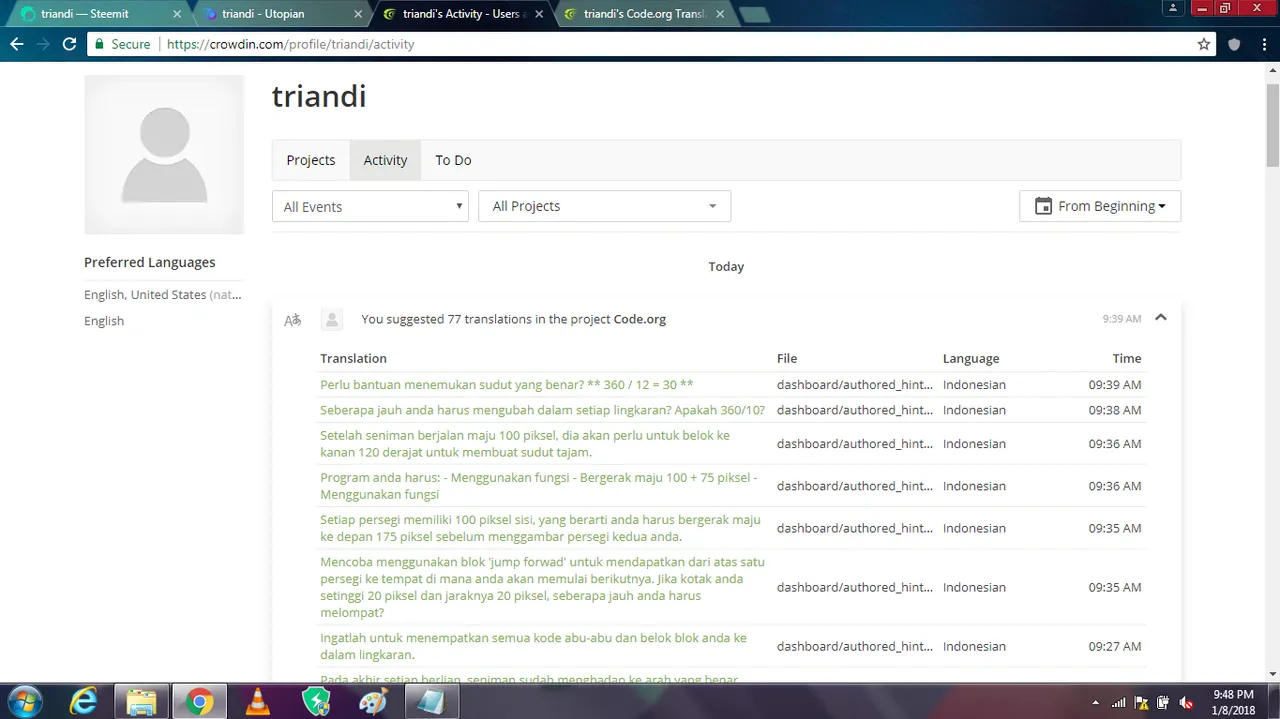The height and width of the screenshot is (719, 1280).
Task: Click the Language column header
Action: (971, 358)
